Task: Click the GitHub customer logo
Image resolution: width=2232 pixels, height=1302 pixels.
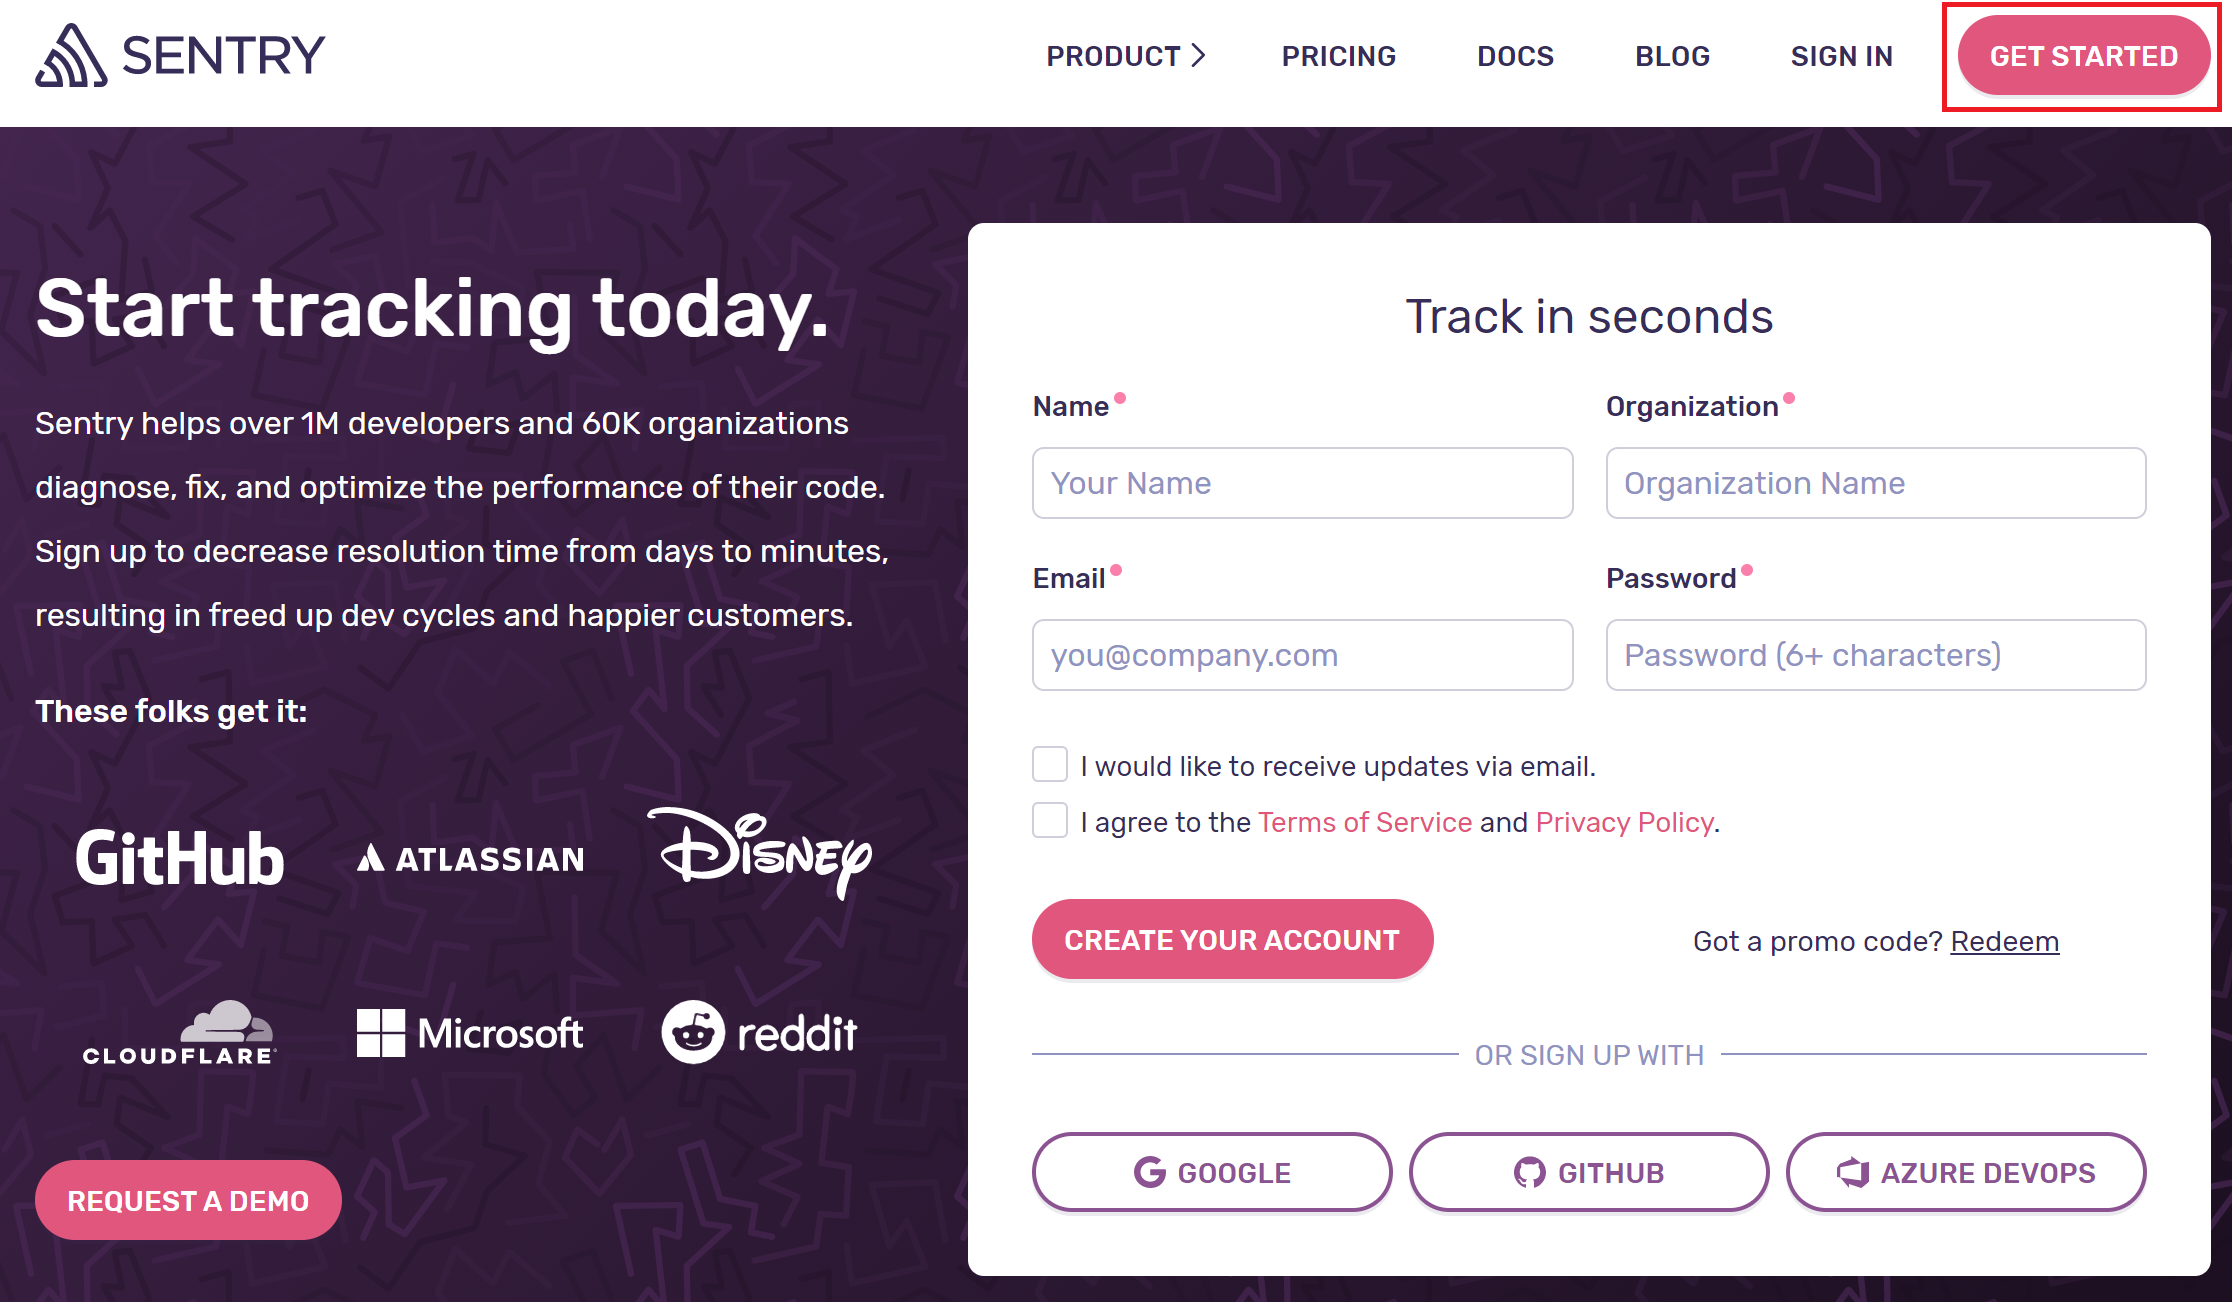Action: click(180, 858)
